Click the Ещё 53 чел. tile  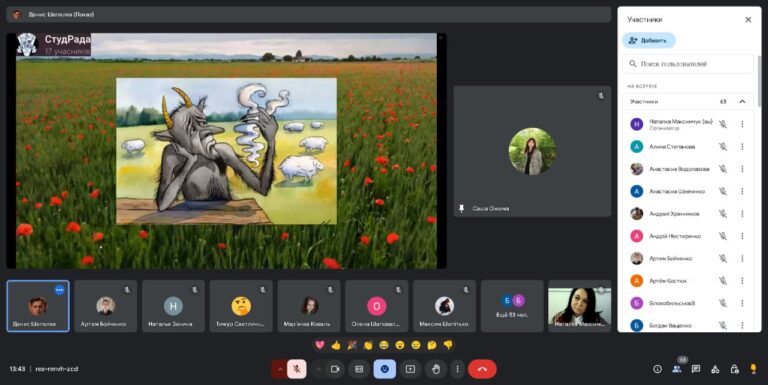(x=512, y=306)
